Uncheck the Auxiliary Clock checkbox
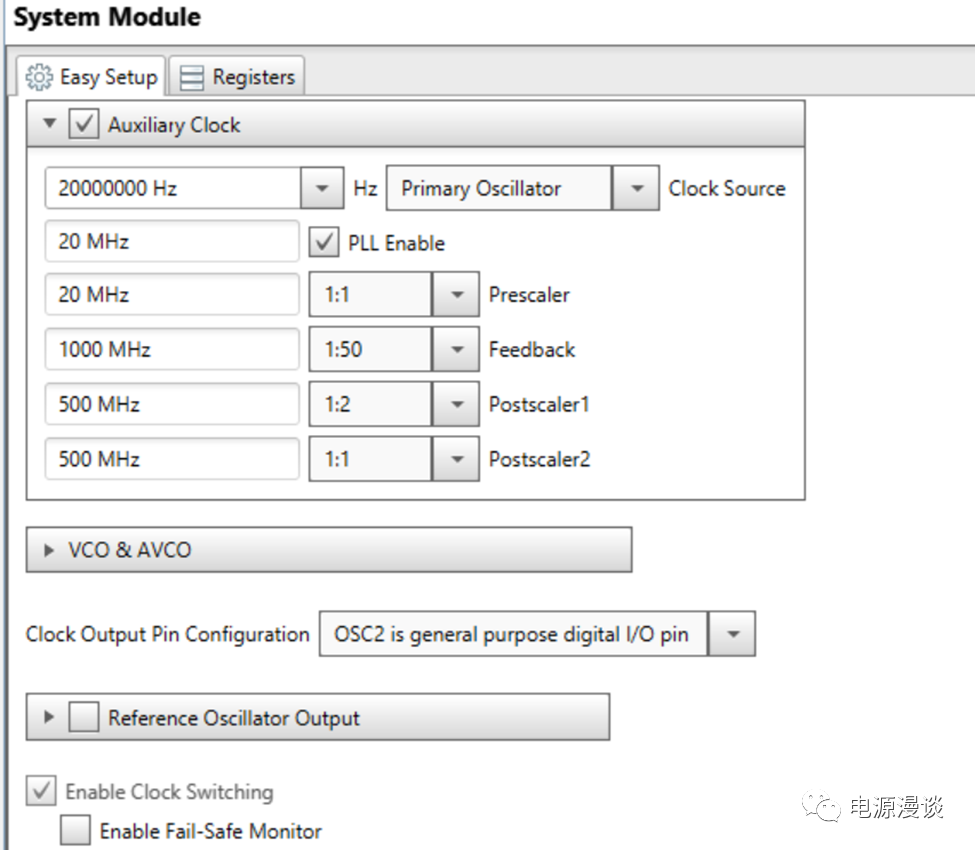975x850 pixels. pos(83,125)
